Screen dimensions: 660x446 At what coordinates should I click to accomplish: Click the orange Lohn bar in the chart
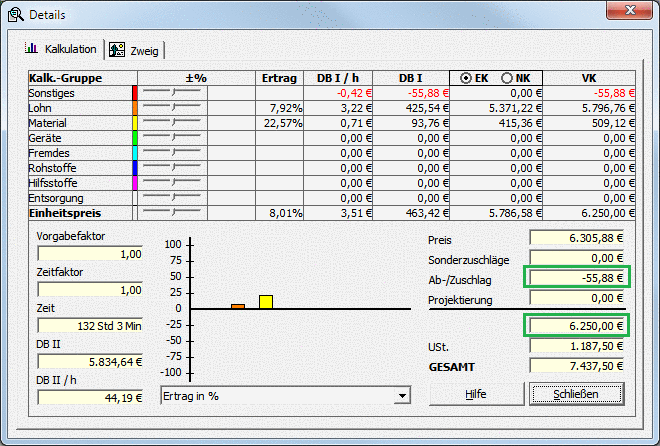click(238, 306)
